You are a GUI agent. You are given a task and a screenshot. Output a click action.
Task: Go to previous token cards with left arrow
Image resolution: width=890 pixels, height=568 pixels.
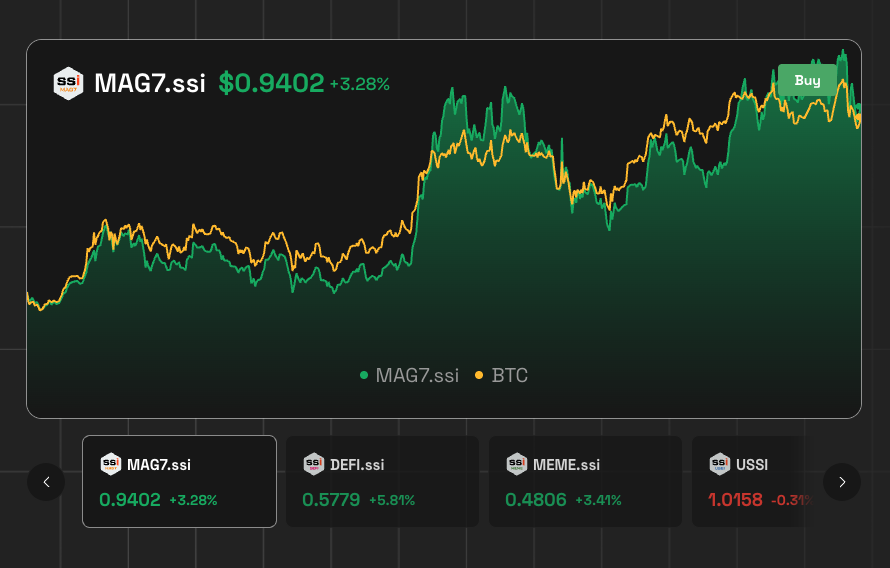pos(46,482)
